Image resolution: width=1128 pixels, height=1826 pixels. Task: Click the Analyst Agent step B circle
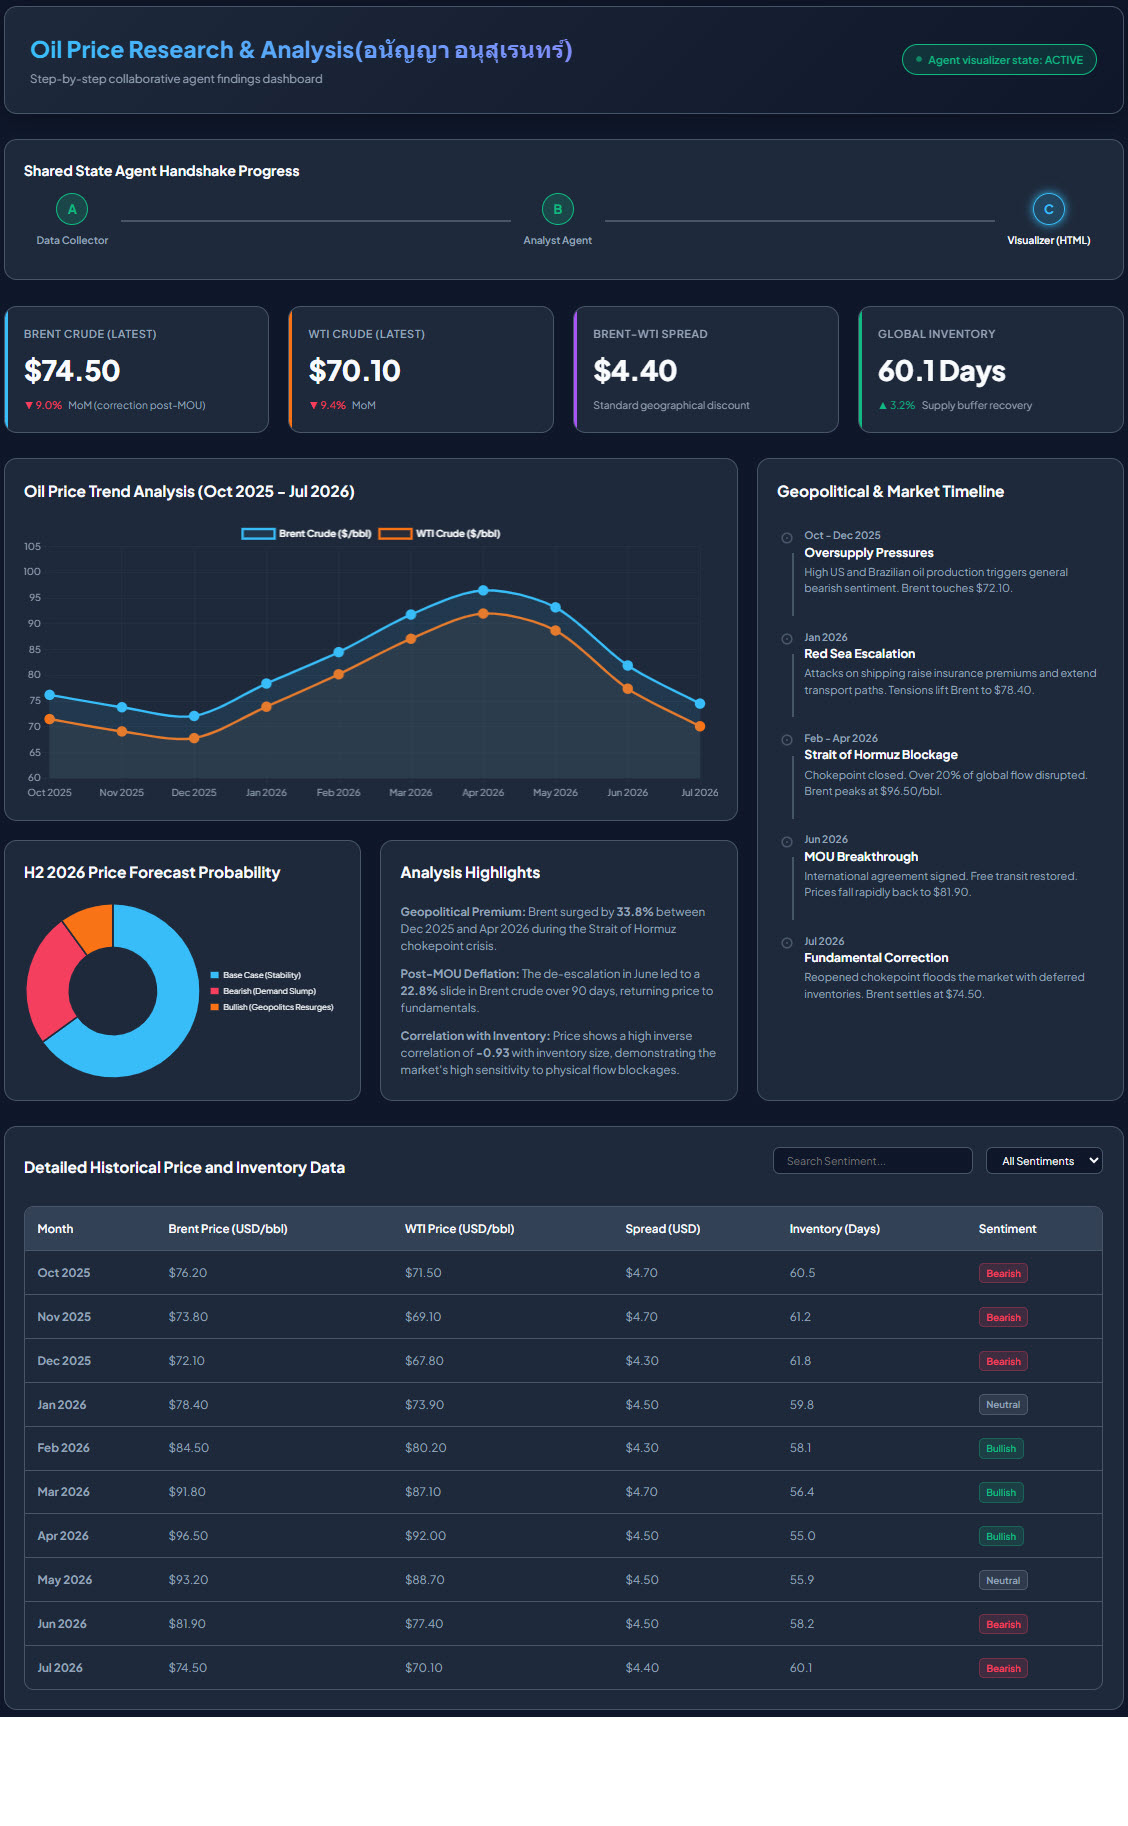coord(558,210)
